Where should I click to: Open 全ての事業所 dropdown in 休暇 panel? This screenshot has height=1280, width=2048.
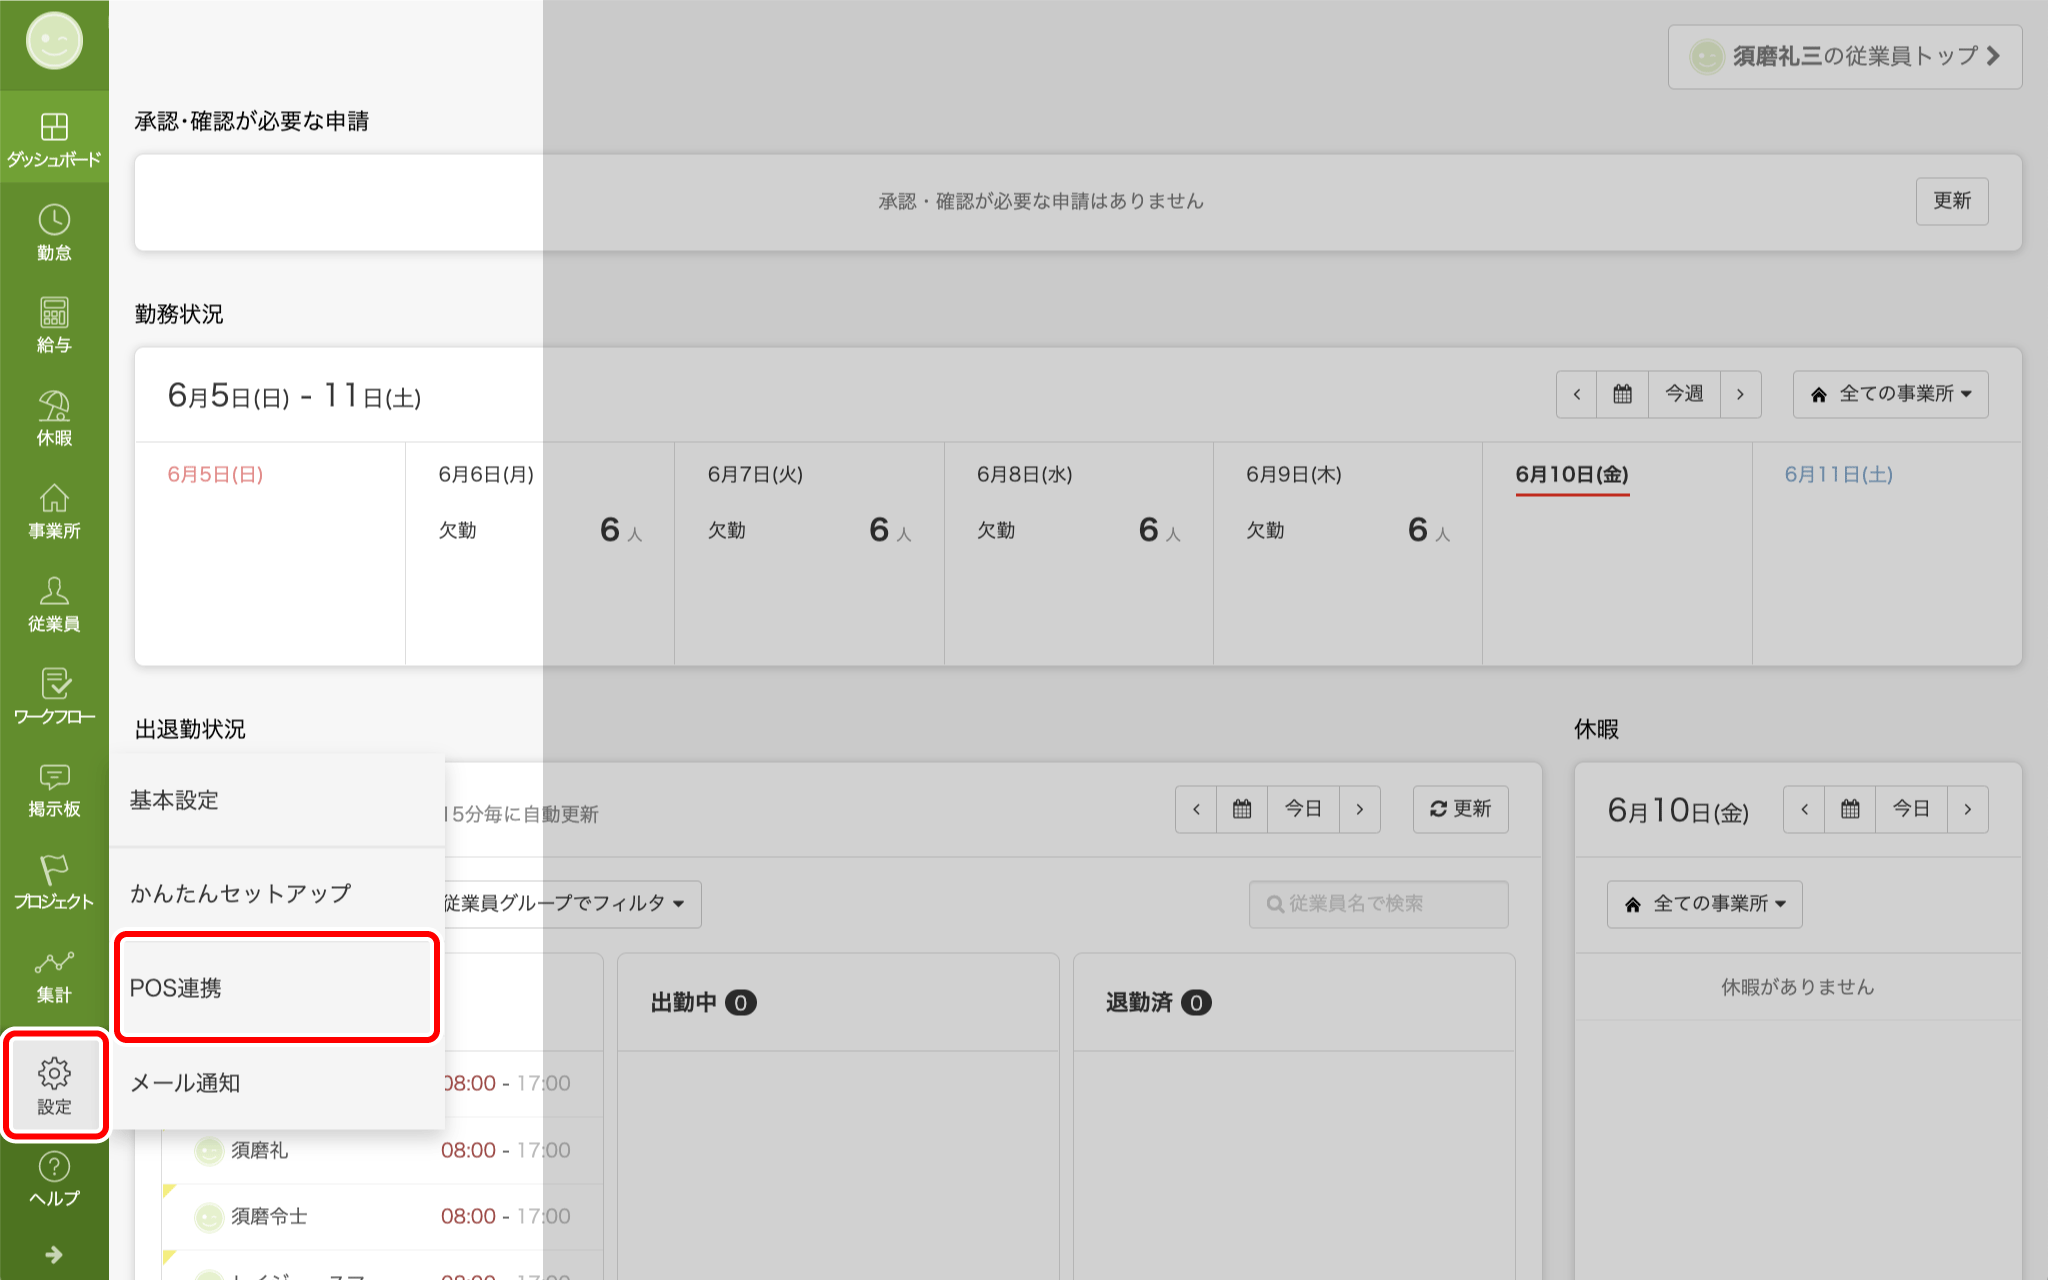pyautogui.click(x=1704, y=904)
